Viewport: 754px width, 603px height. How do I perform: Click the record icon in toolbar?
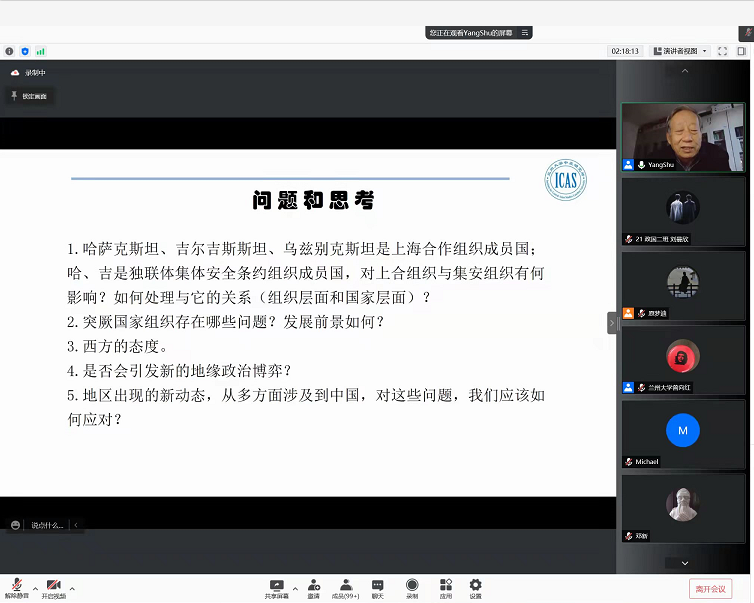click(412, 585)
